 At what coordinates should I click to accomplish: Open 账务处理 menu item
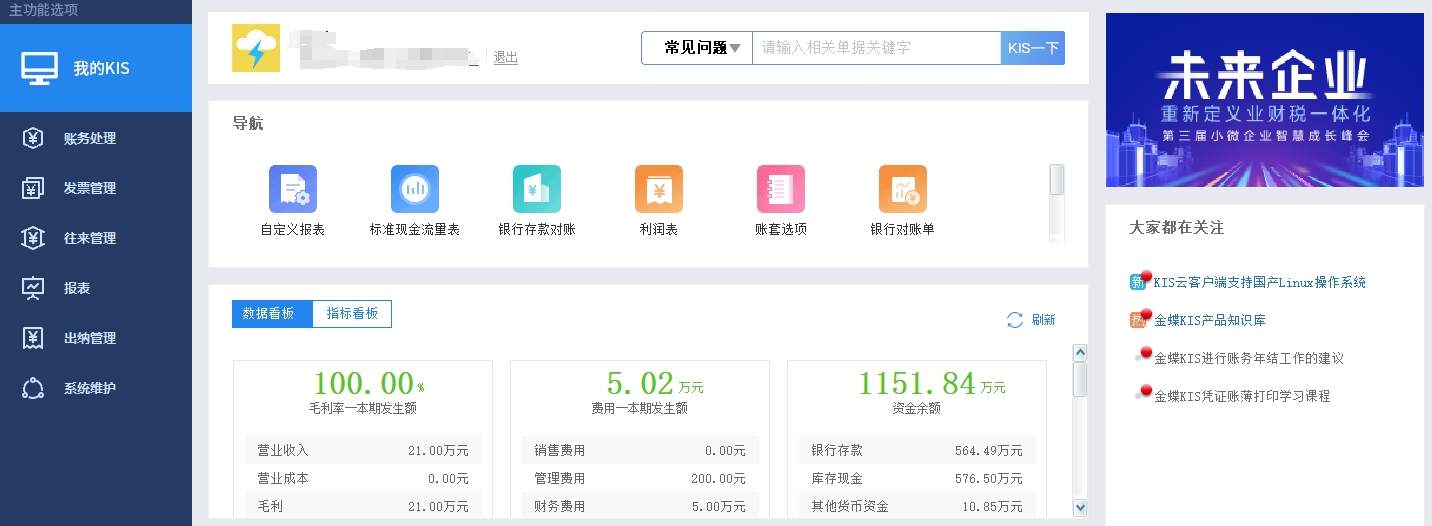[x=90, y=138]
